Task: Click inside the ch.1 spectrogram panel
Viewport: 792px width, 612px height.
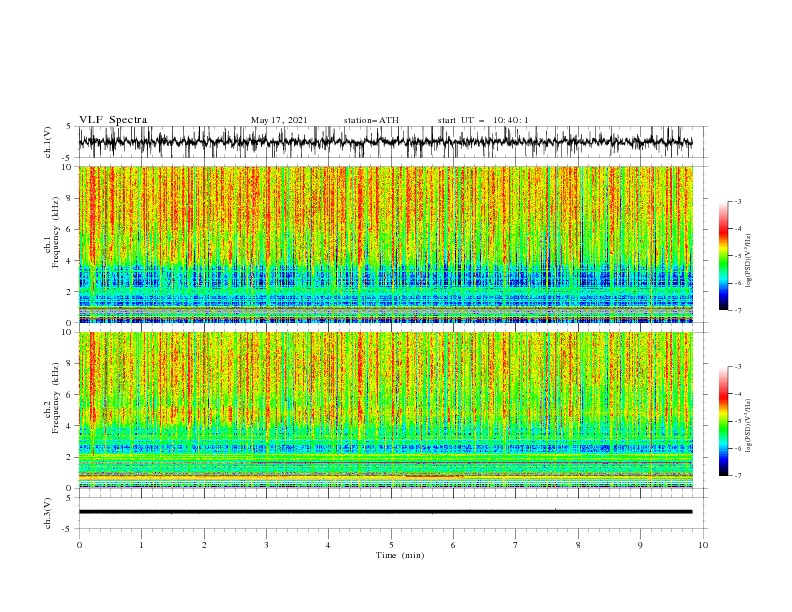Action: [385, 244]
